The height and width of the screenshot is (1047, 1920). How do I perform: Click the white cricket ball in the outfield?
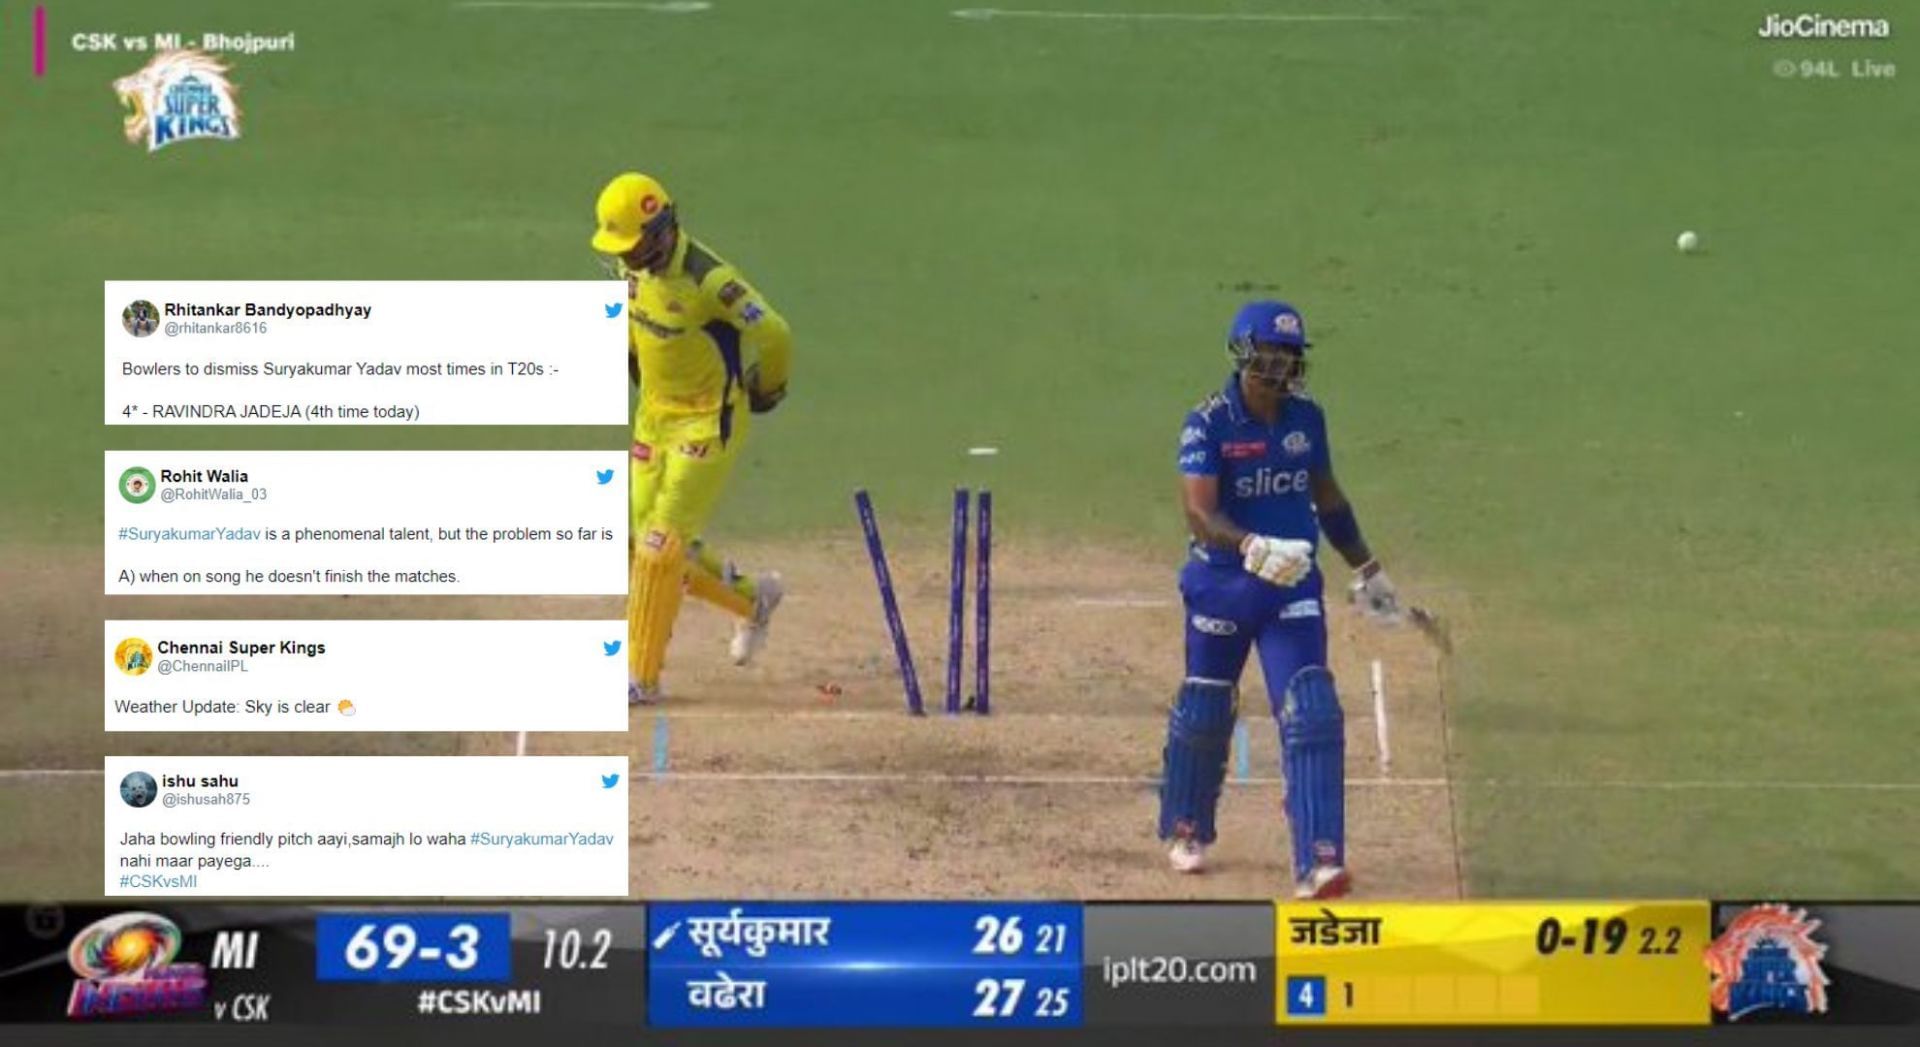1687,240
